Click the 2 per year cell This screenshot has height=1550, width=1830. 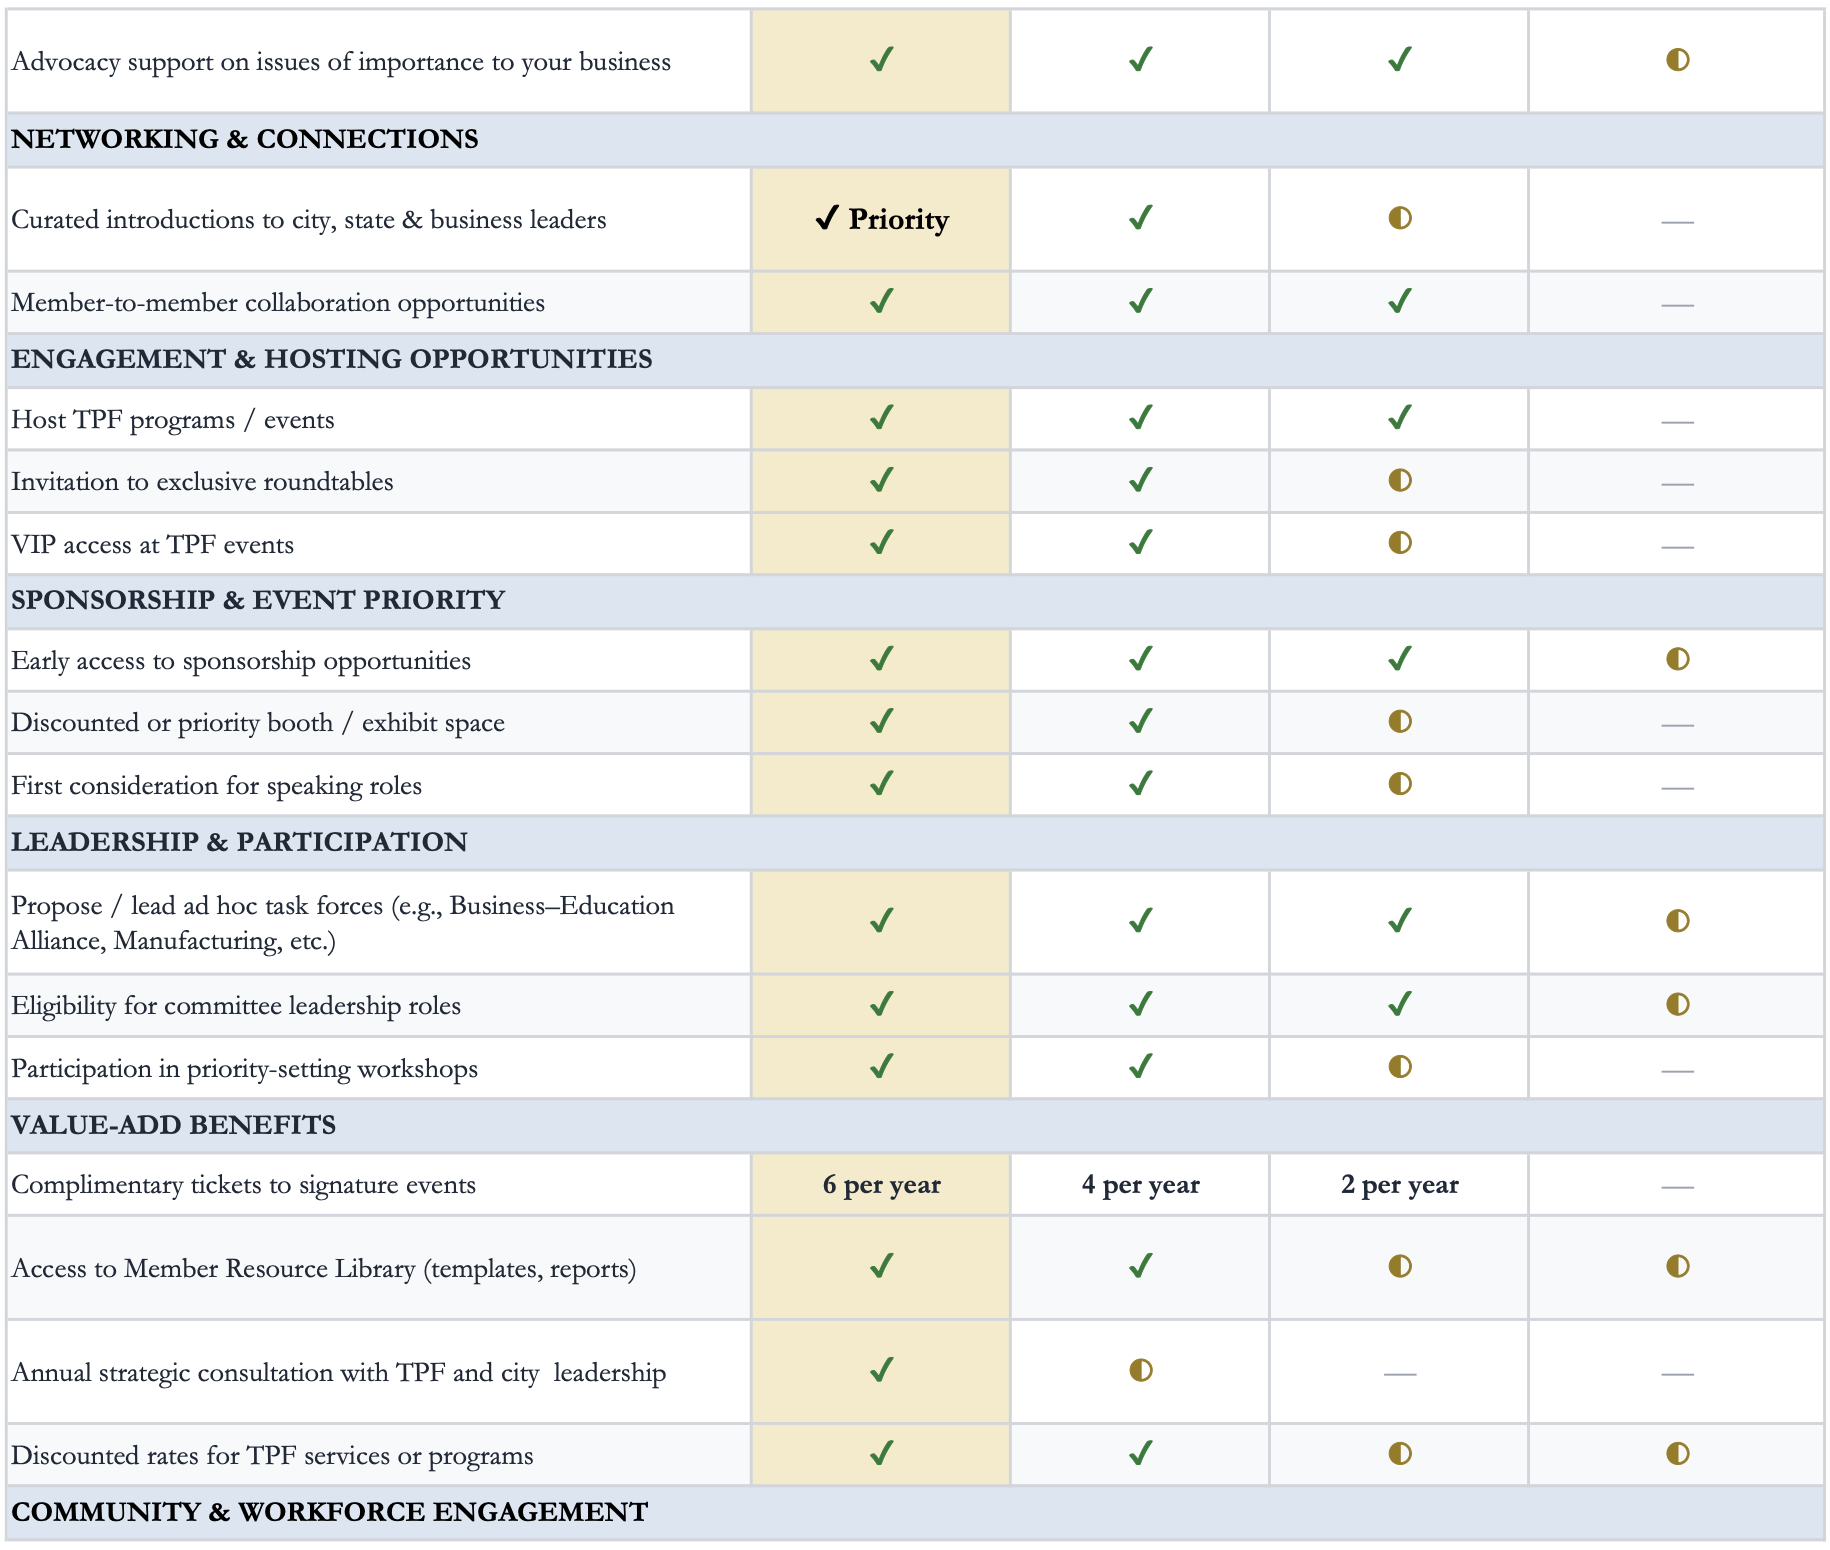[x=1399, y=1185]
